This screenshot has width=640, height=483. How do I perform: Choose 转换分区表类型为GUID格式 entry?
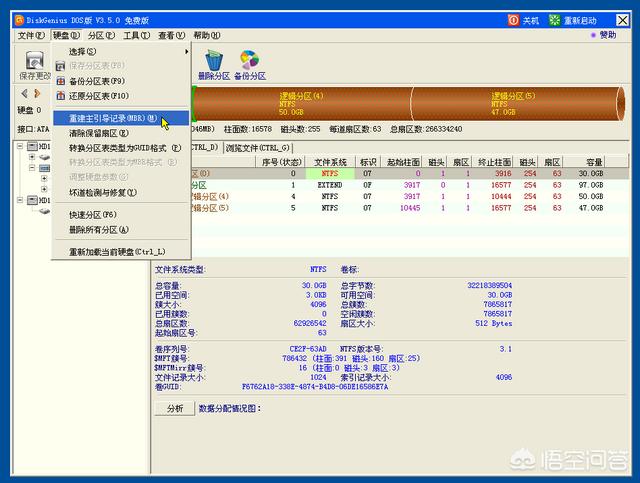[x=121, y=148]
